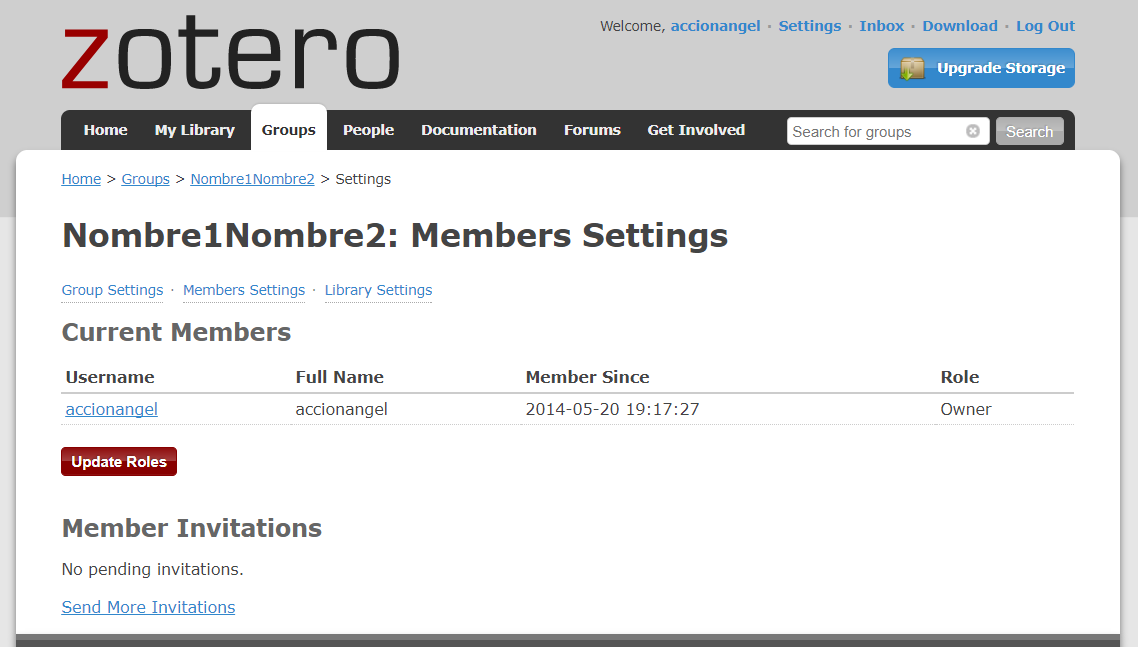Go to Library Settings link

pyautogui.click(x=378, y=290)
